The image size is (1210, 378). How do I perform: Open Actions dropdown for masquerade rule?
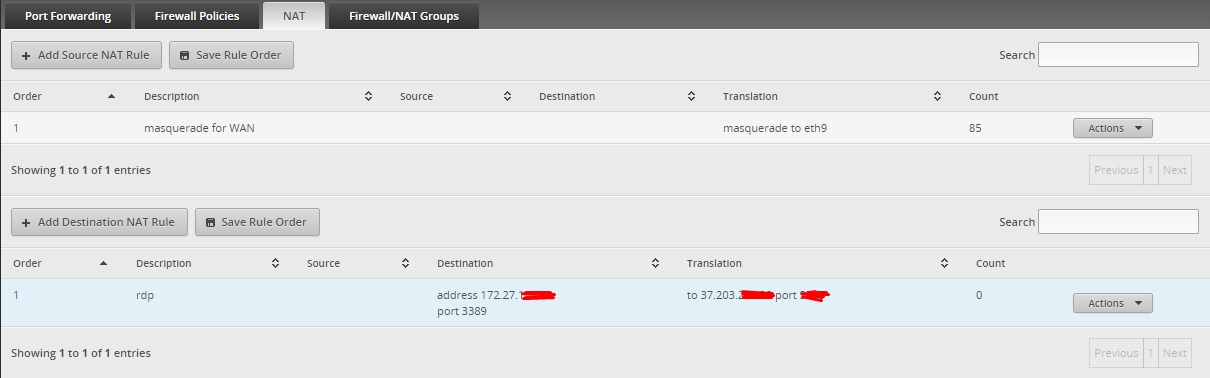coord(1113,128)
